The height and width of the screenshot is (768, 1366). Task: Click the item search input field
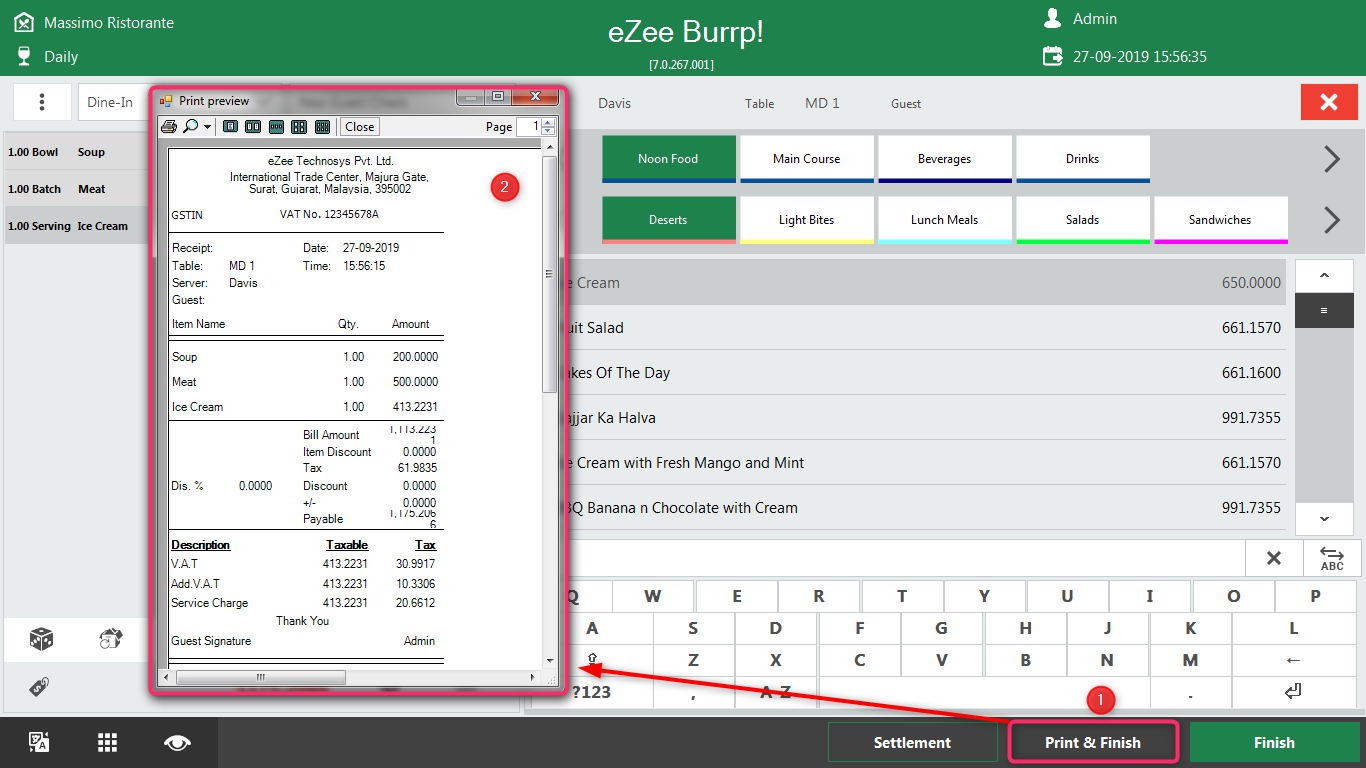click(x=905, y=558)
